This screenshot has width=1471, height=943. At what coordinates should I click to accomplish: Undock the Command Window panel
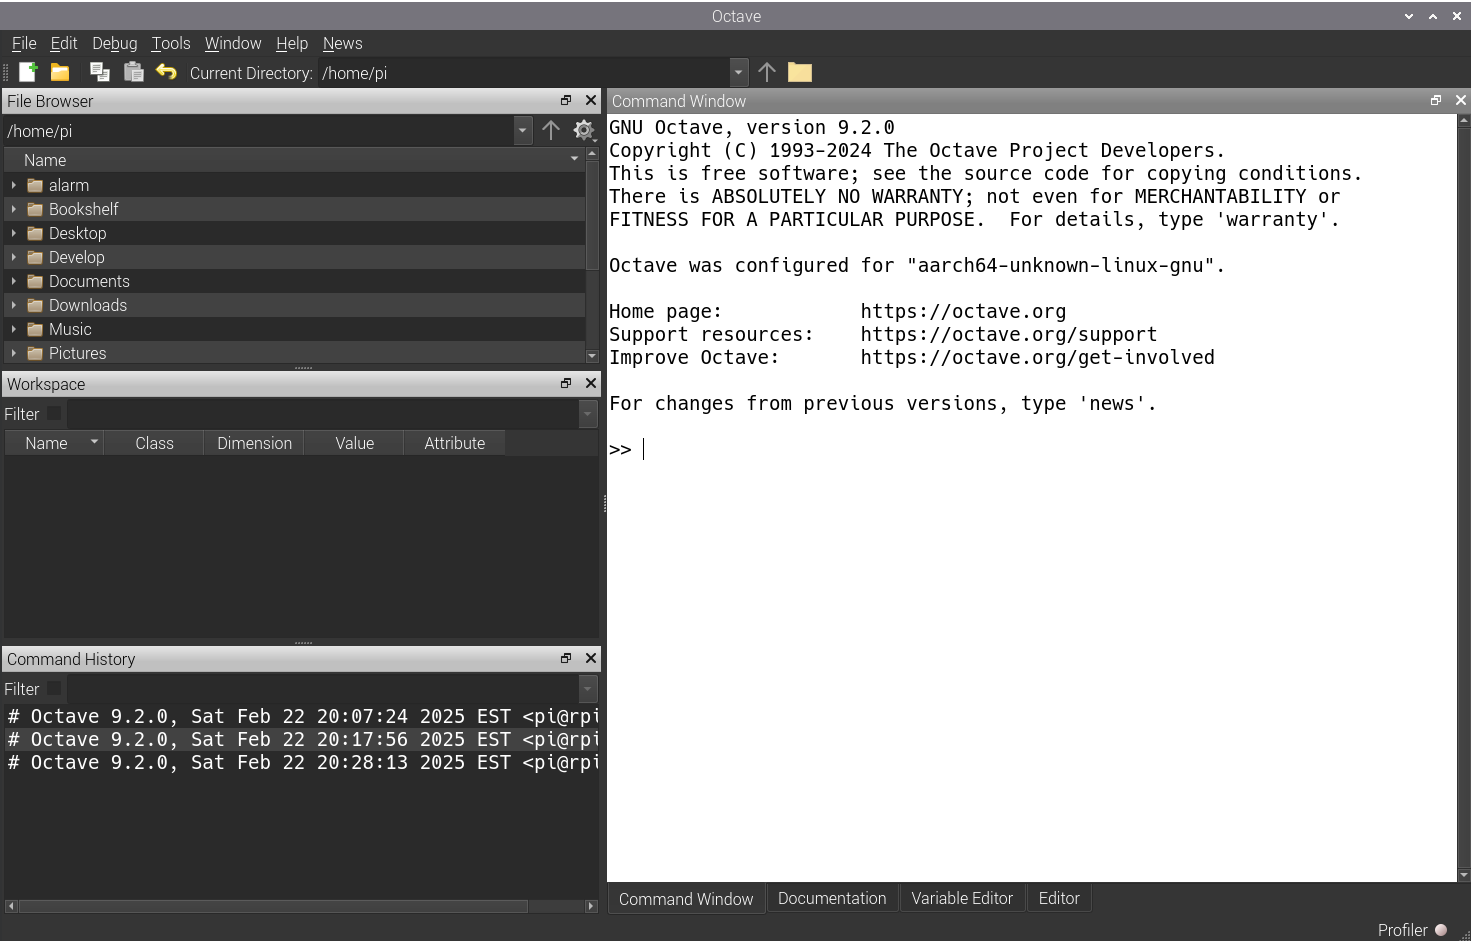click(x=1436, y=100)
